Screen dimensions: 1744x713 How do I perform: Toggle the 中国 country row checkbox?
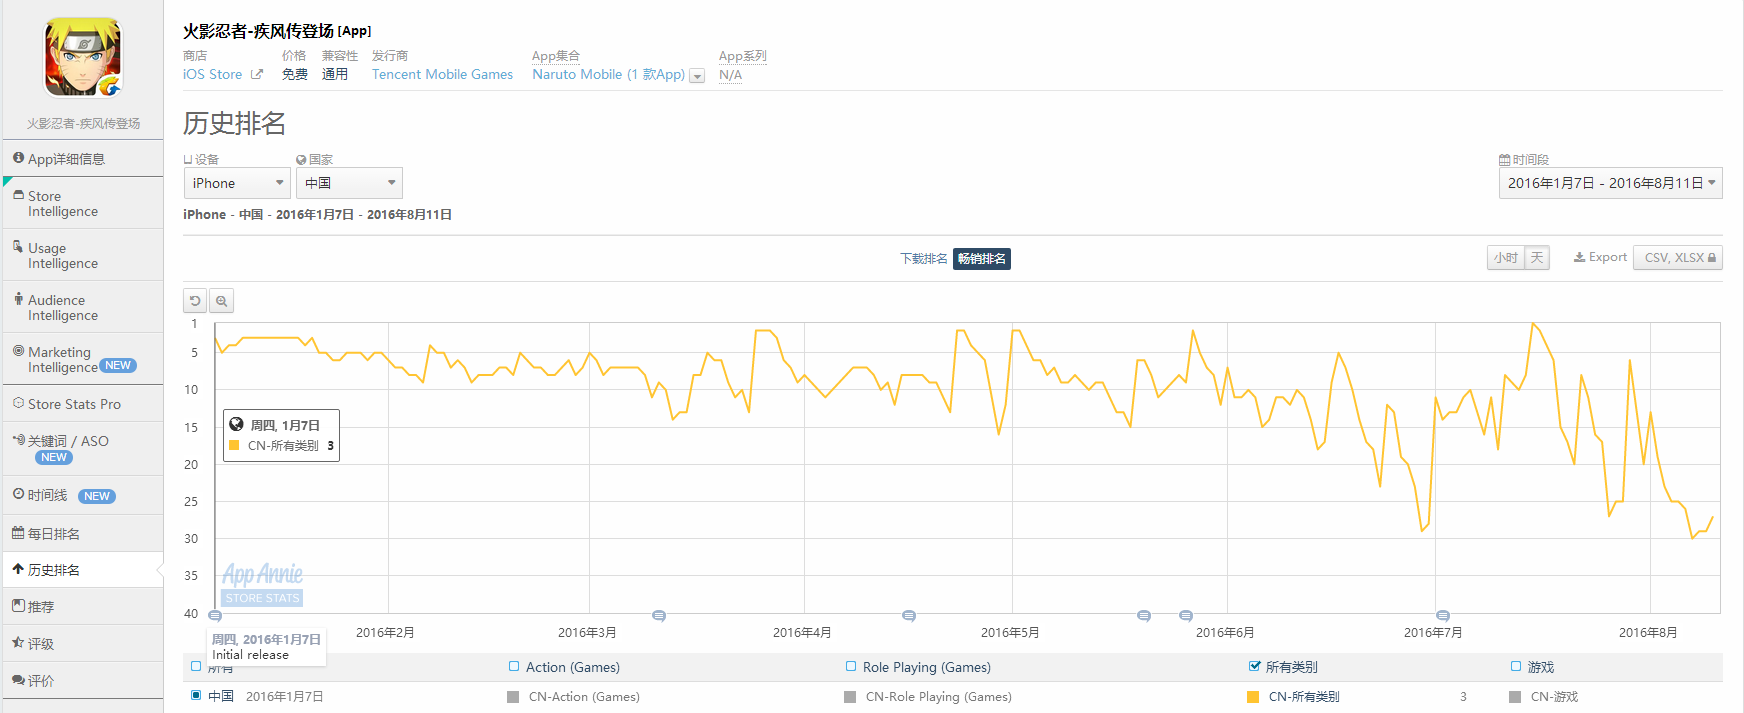point(196,695)
